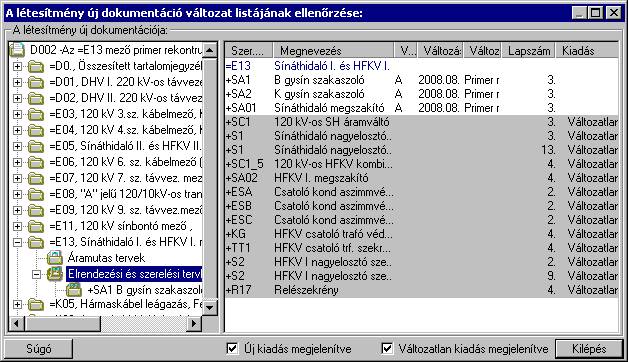628x362 pixels.
Task: Click the Kilépés button to exit
Action: 589,349
